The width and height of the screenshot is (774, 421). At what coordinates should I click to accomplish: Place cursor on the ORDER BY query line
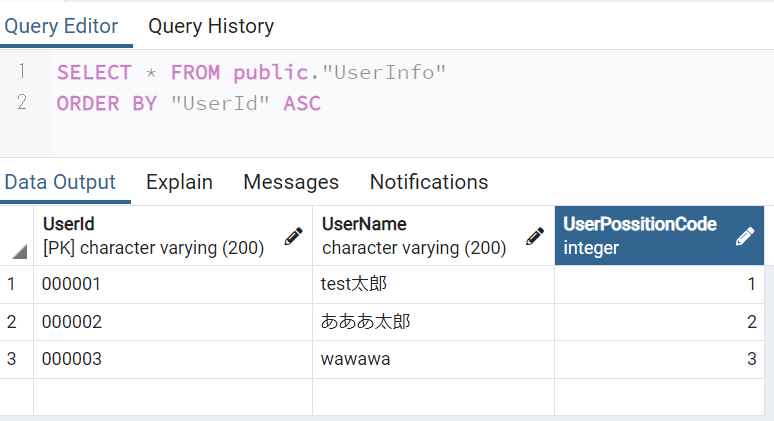click(189, 103)
